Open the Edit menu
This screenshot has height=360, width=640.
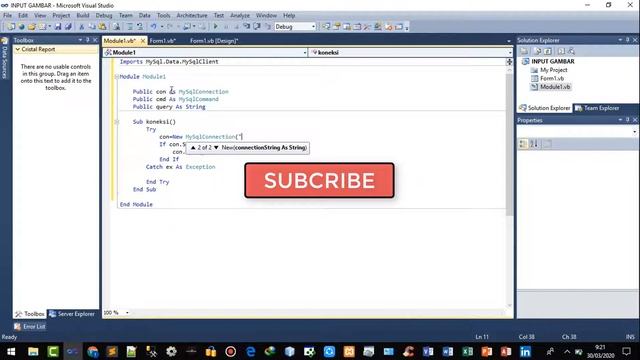point(23,16)
